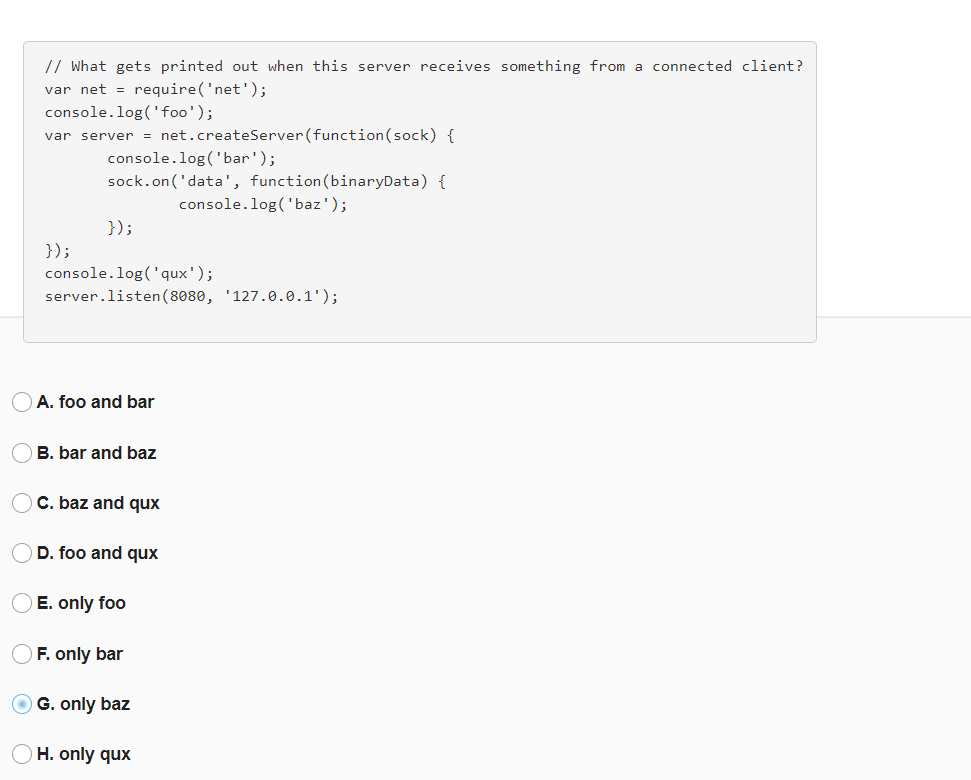971x780 pixels.
Task: Click the console.log('foo') line
Action: [128, 112]
